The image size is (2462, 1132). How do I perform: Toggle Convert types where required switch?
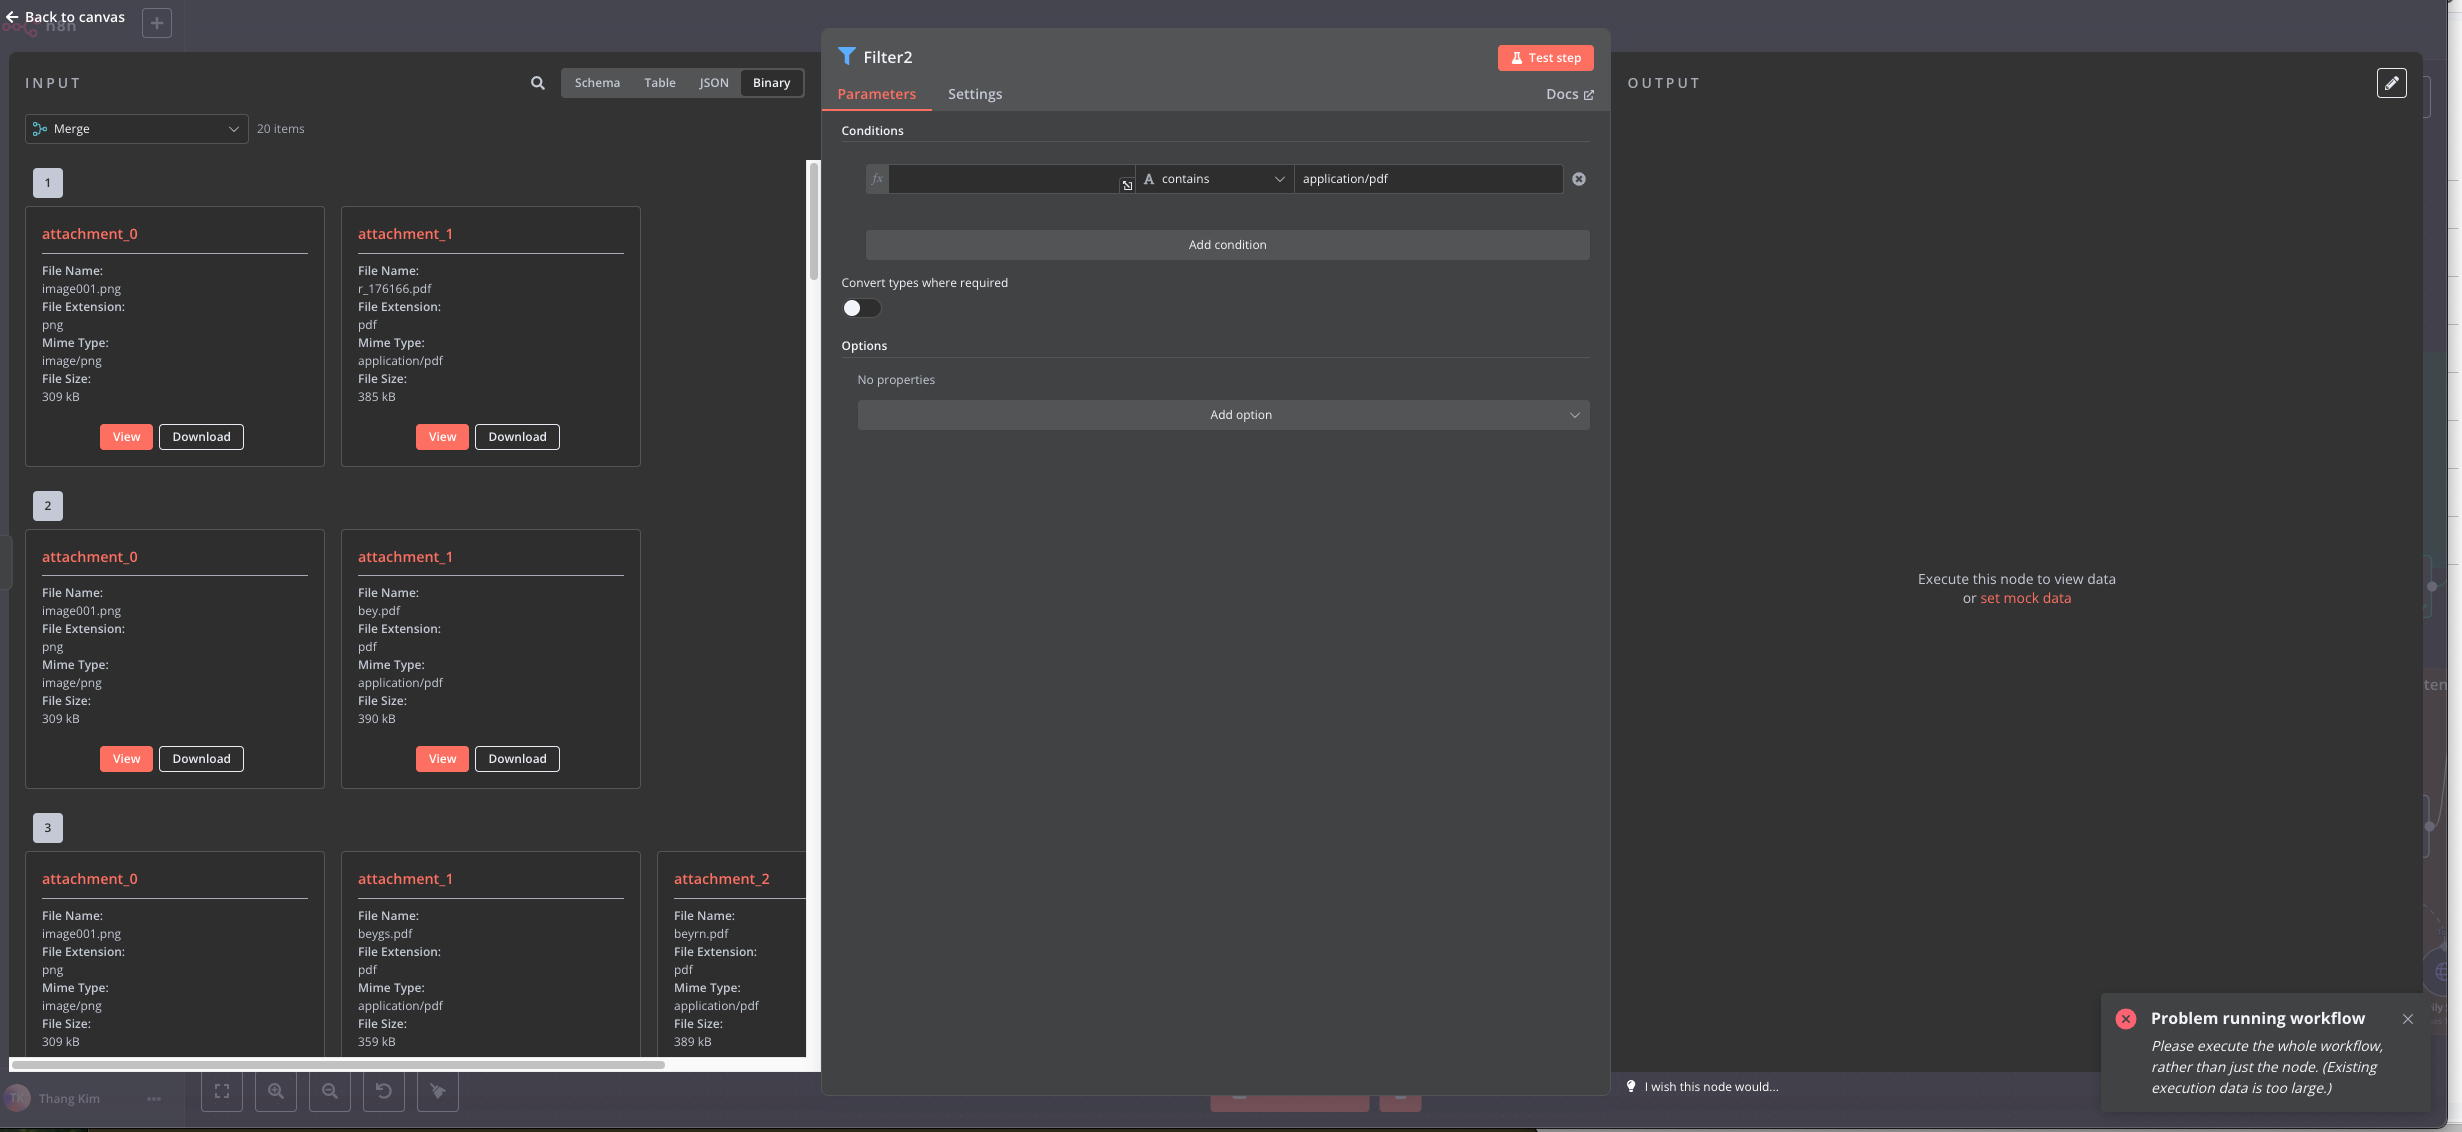coord(861,308)
